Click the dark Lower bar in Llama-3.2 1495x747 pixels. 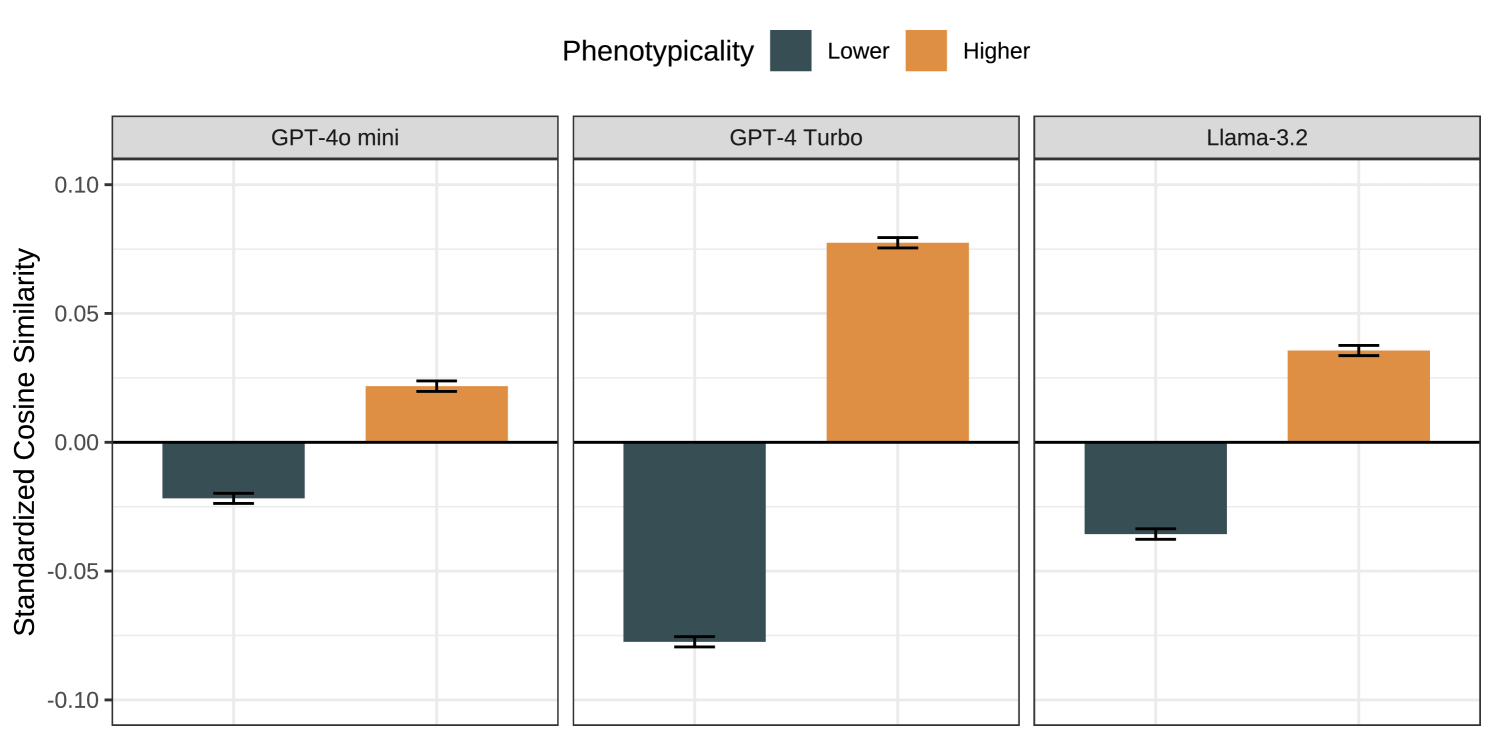pyautogui.click(x=1155, y=487)
